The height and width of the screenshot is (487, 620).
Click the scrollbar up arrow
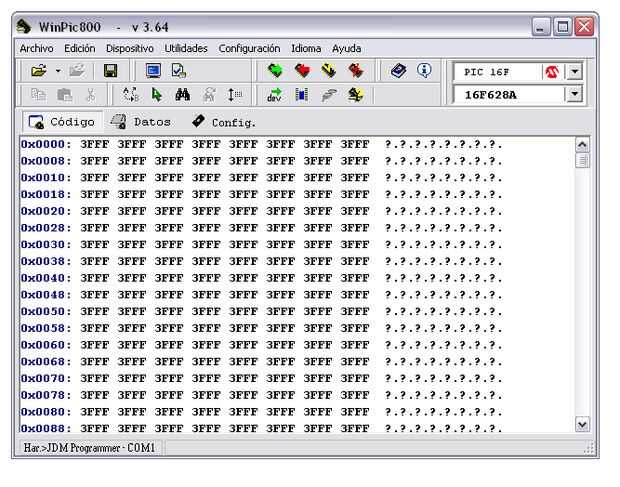582,145
